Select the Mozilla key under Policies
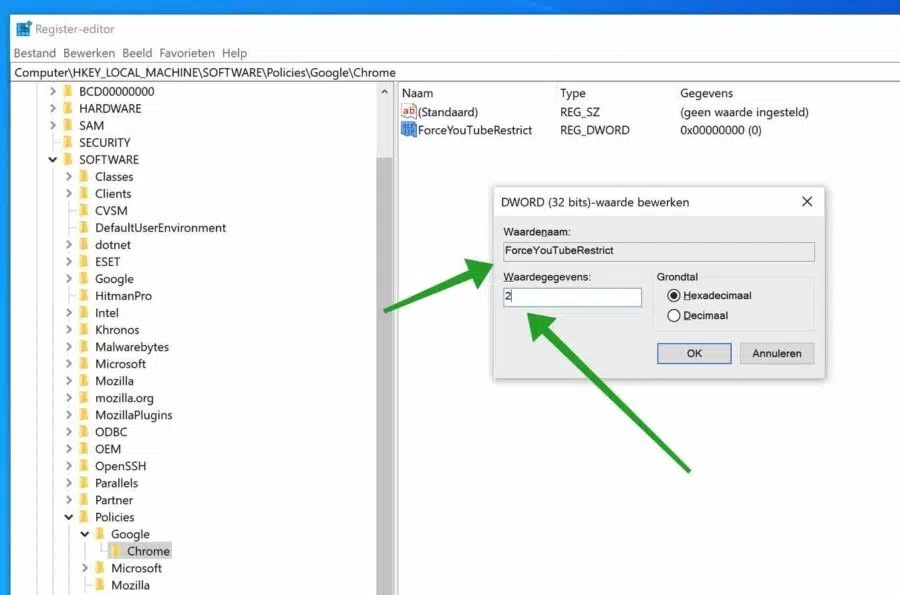Screen dimensions: 900x595 pyautogui.click(x=130, y=585)
